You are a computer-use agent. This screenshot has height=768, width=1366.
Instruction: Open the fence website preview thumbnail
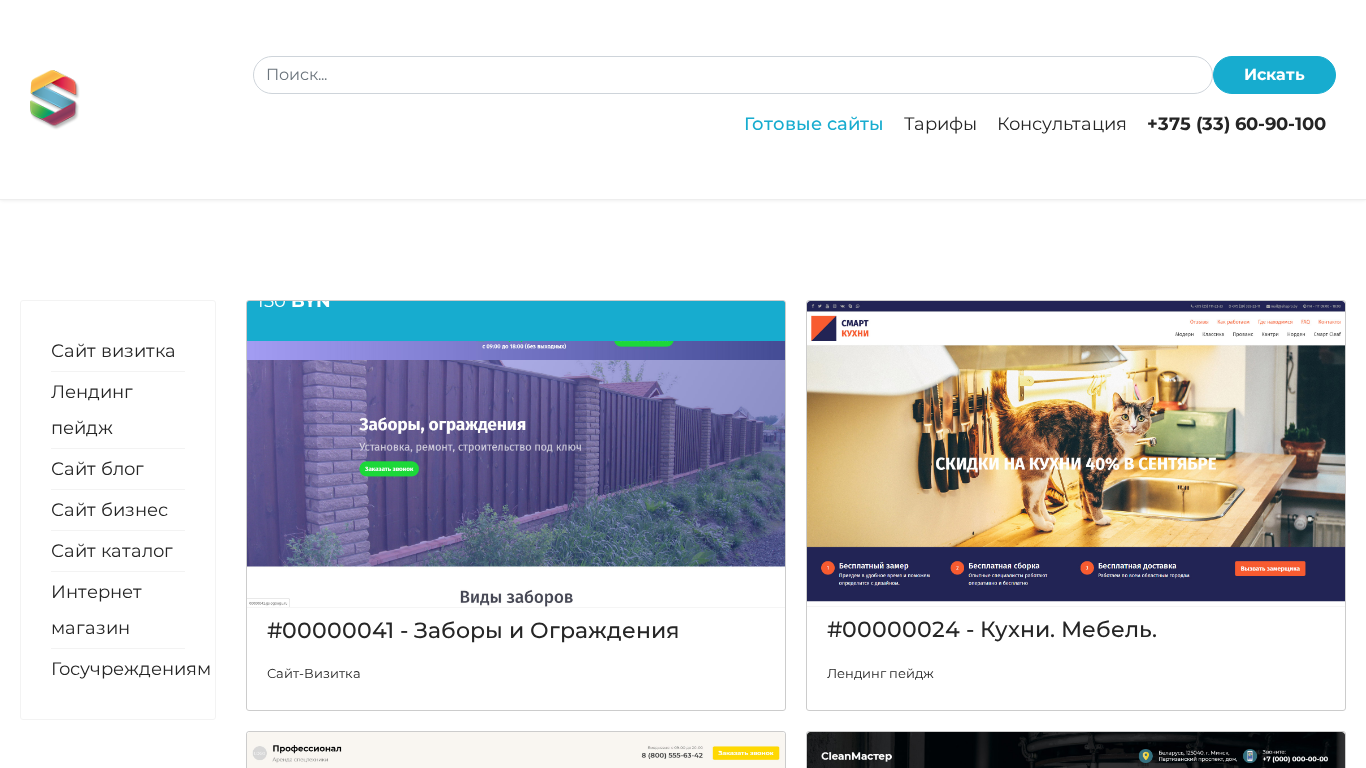pos(516,454)
